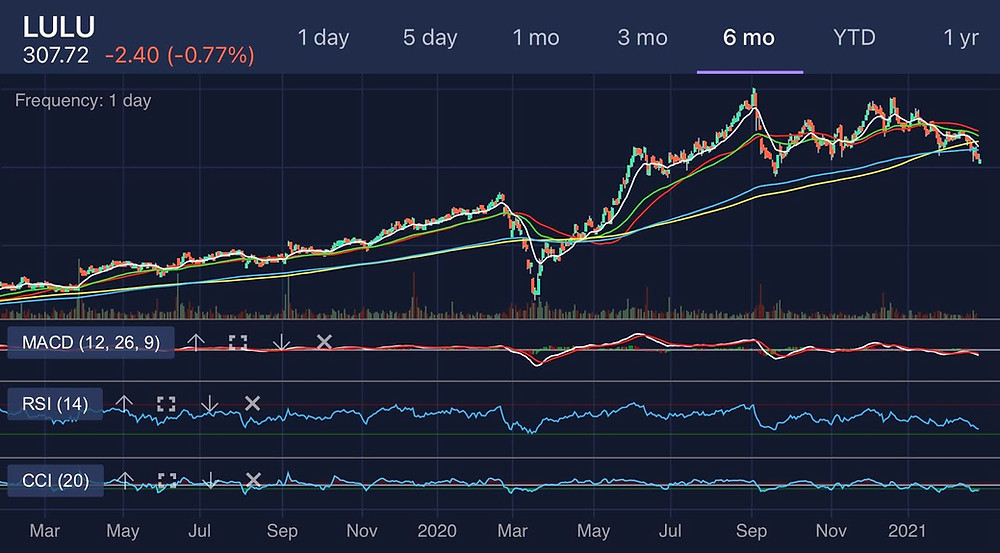1000x553 pixels.
Task: Remove the MACD indicator
Action: 324,343
